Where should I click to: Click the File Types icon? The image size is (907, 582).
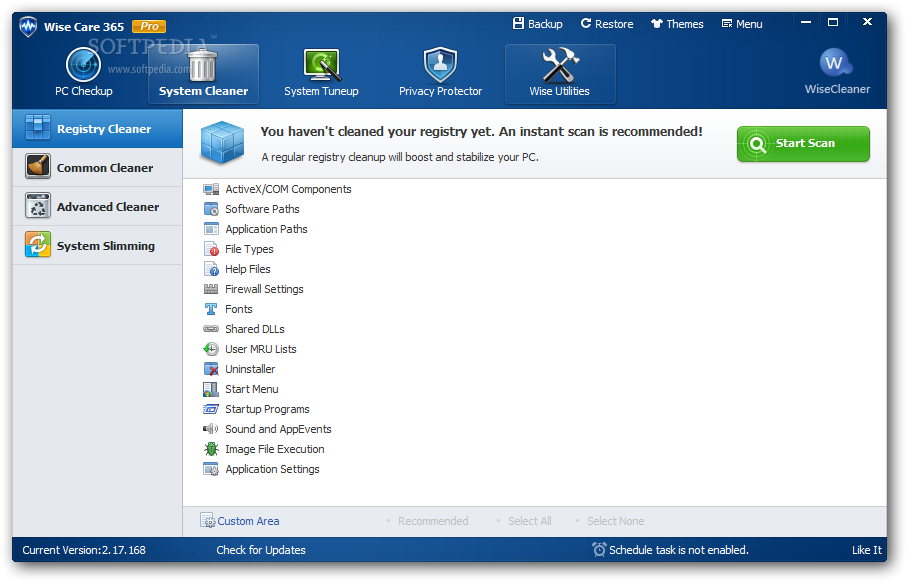[x=211, y=249]
